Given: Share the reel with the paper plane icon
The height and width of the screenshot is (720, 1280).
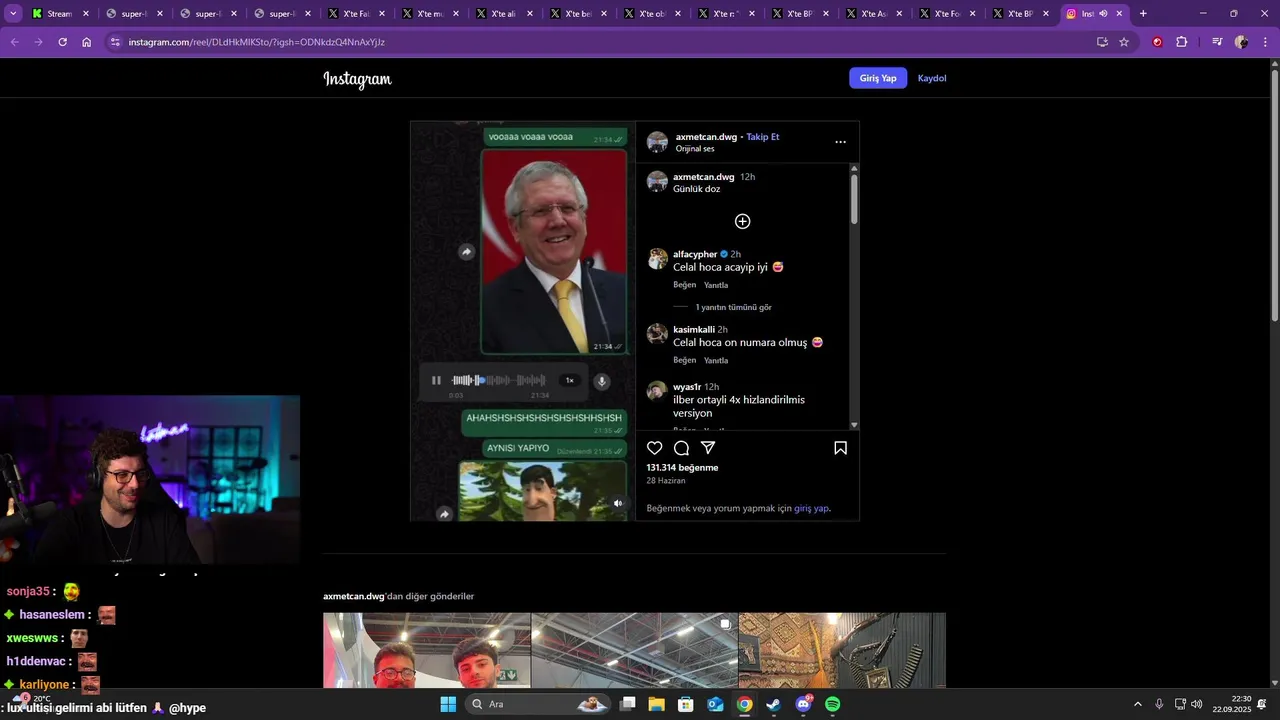Looking at the screenshot, I should click(708, 448).
